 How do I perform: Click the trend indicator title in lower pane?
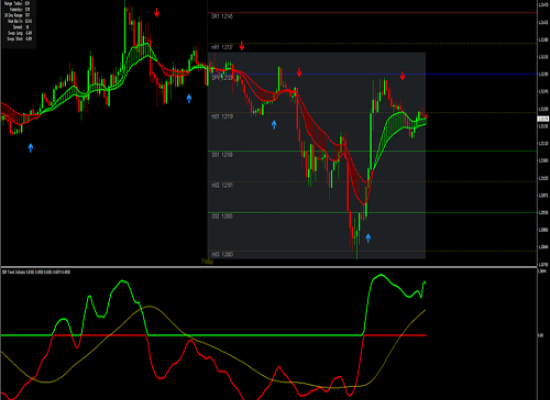[36, 272]
